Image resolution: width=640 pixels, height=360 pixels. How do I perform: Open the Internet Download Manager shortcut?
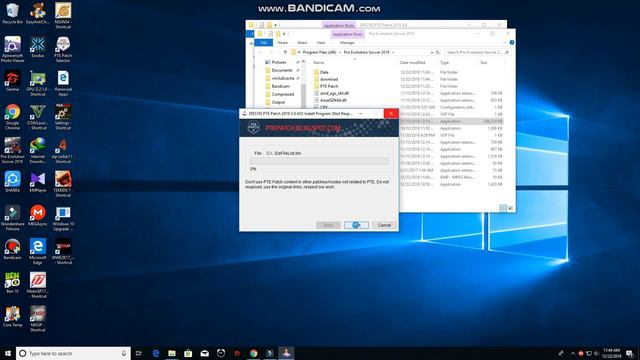click(38, 151)
